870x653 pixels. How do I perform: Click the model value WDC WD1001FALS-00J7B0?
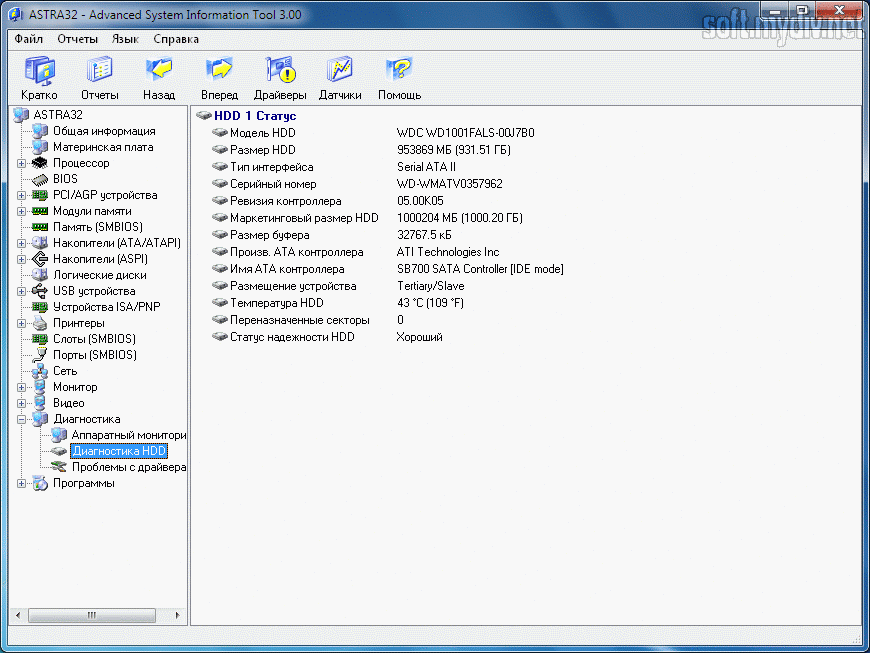(x=466, y=133)
